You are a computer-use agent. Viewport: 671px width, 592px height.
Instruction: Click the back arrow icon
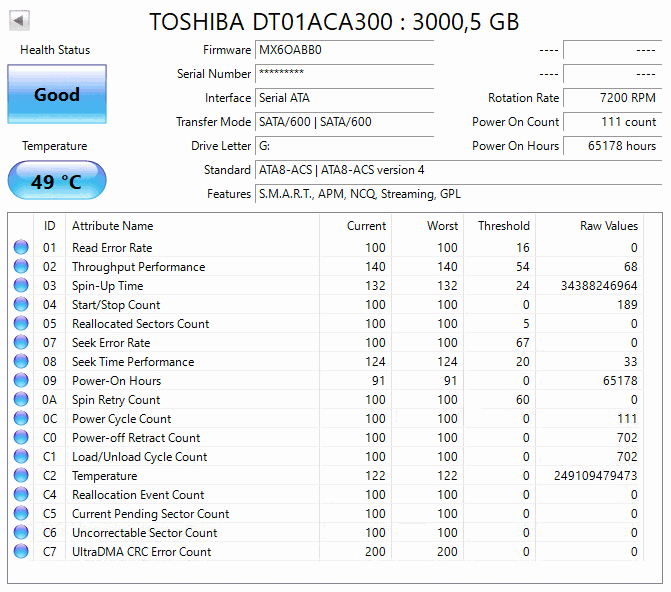tap(19, 20)
